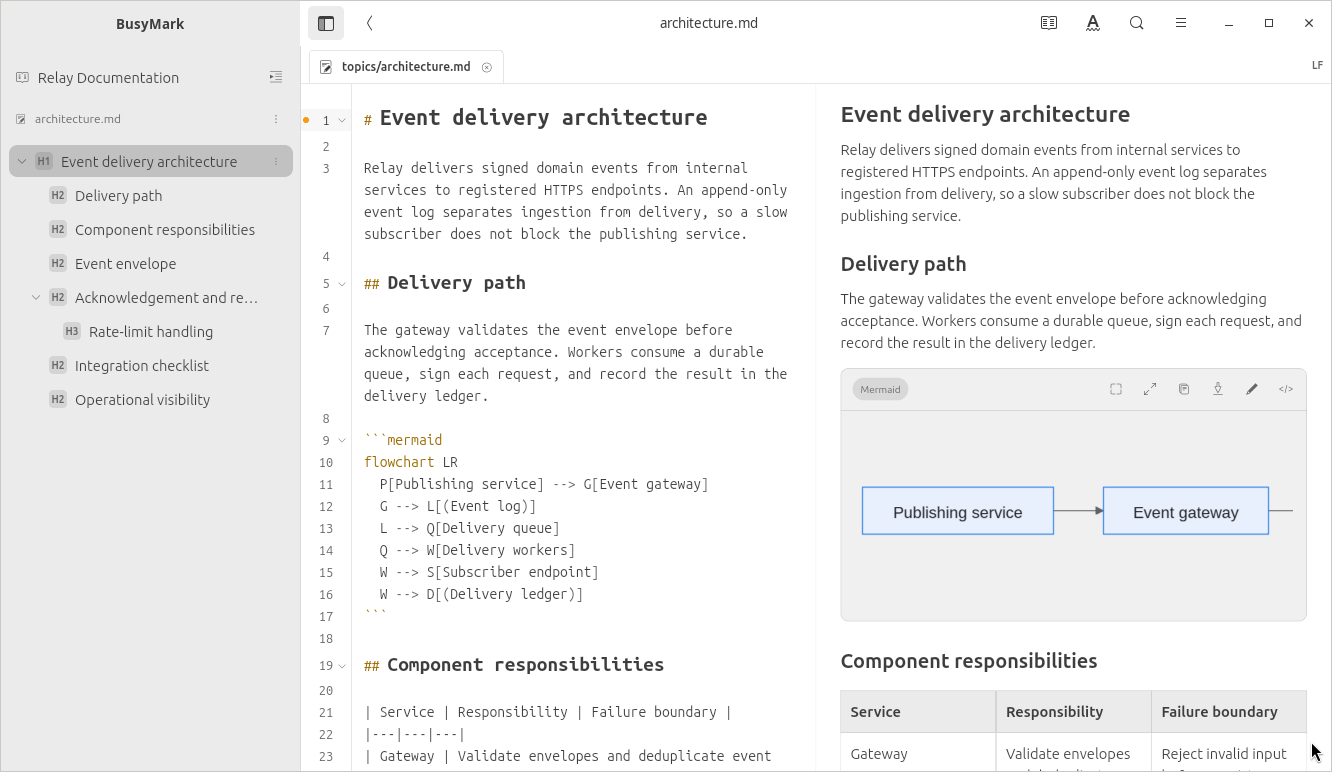Click the Responsibility table header in preview

tap(1074, 712)
